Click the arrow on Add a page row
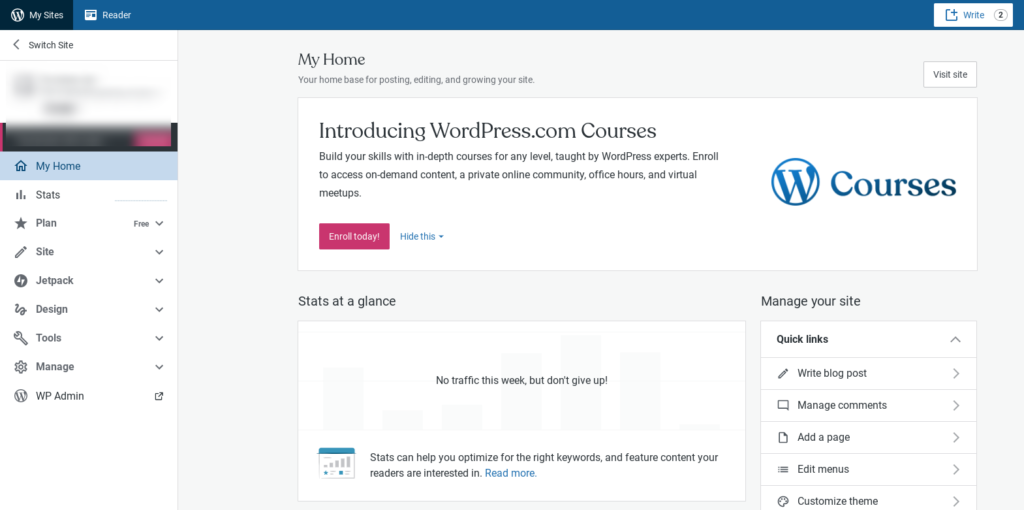The image size is (1024, 510). [x=956, y=438]
